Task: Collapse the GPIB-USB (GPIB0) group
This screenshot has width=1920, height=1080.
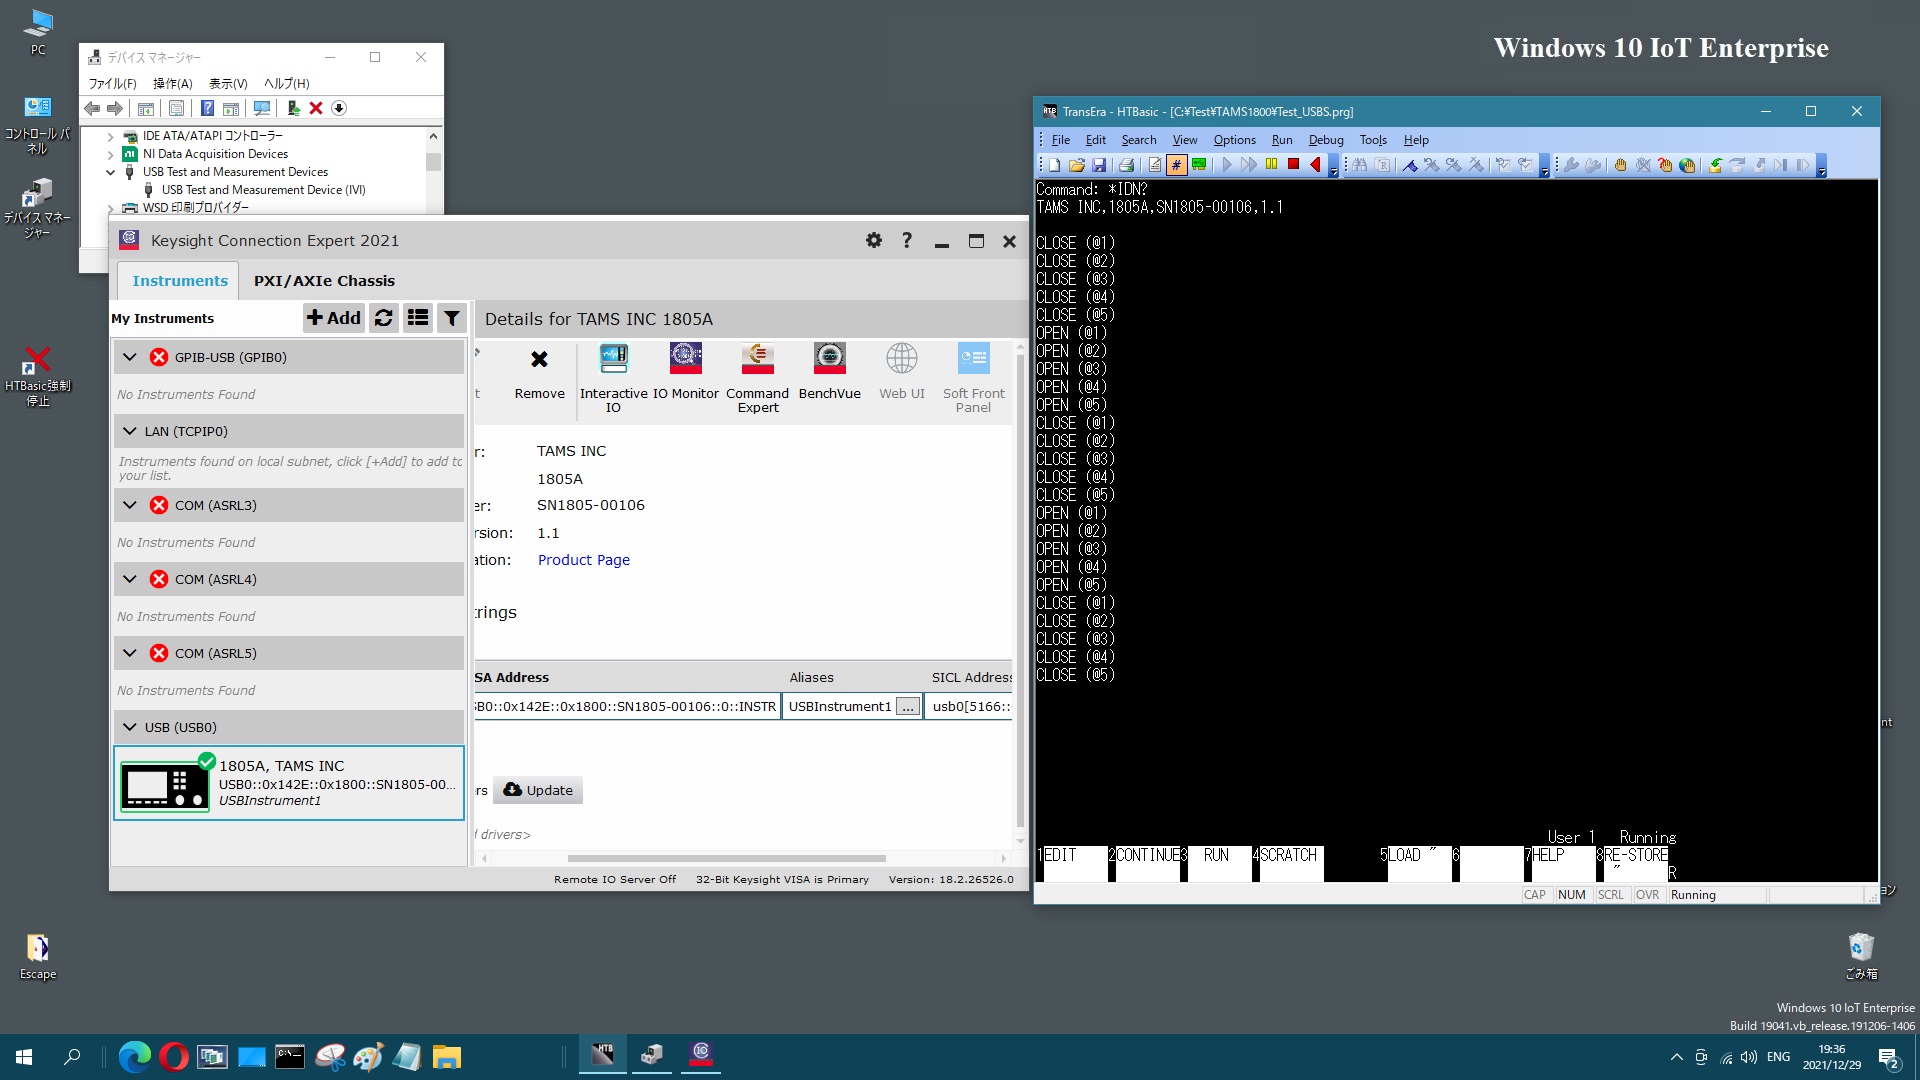Action: [x=130, y=357]
